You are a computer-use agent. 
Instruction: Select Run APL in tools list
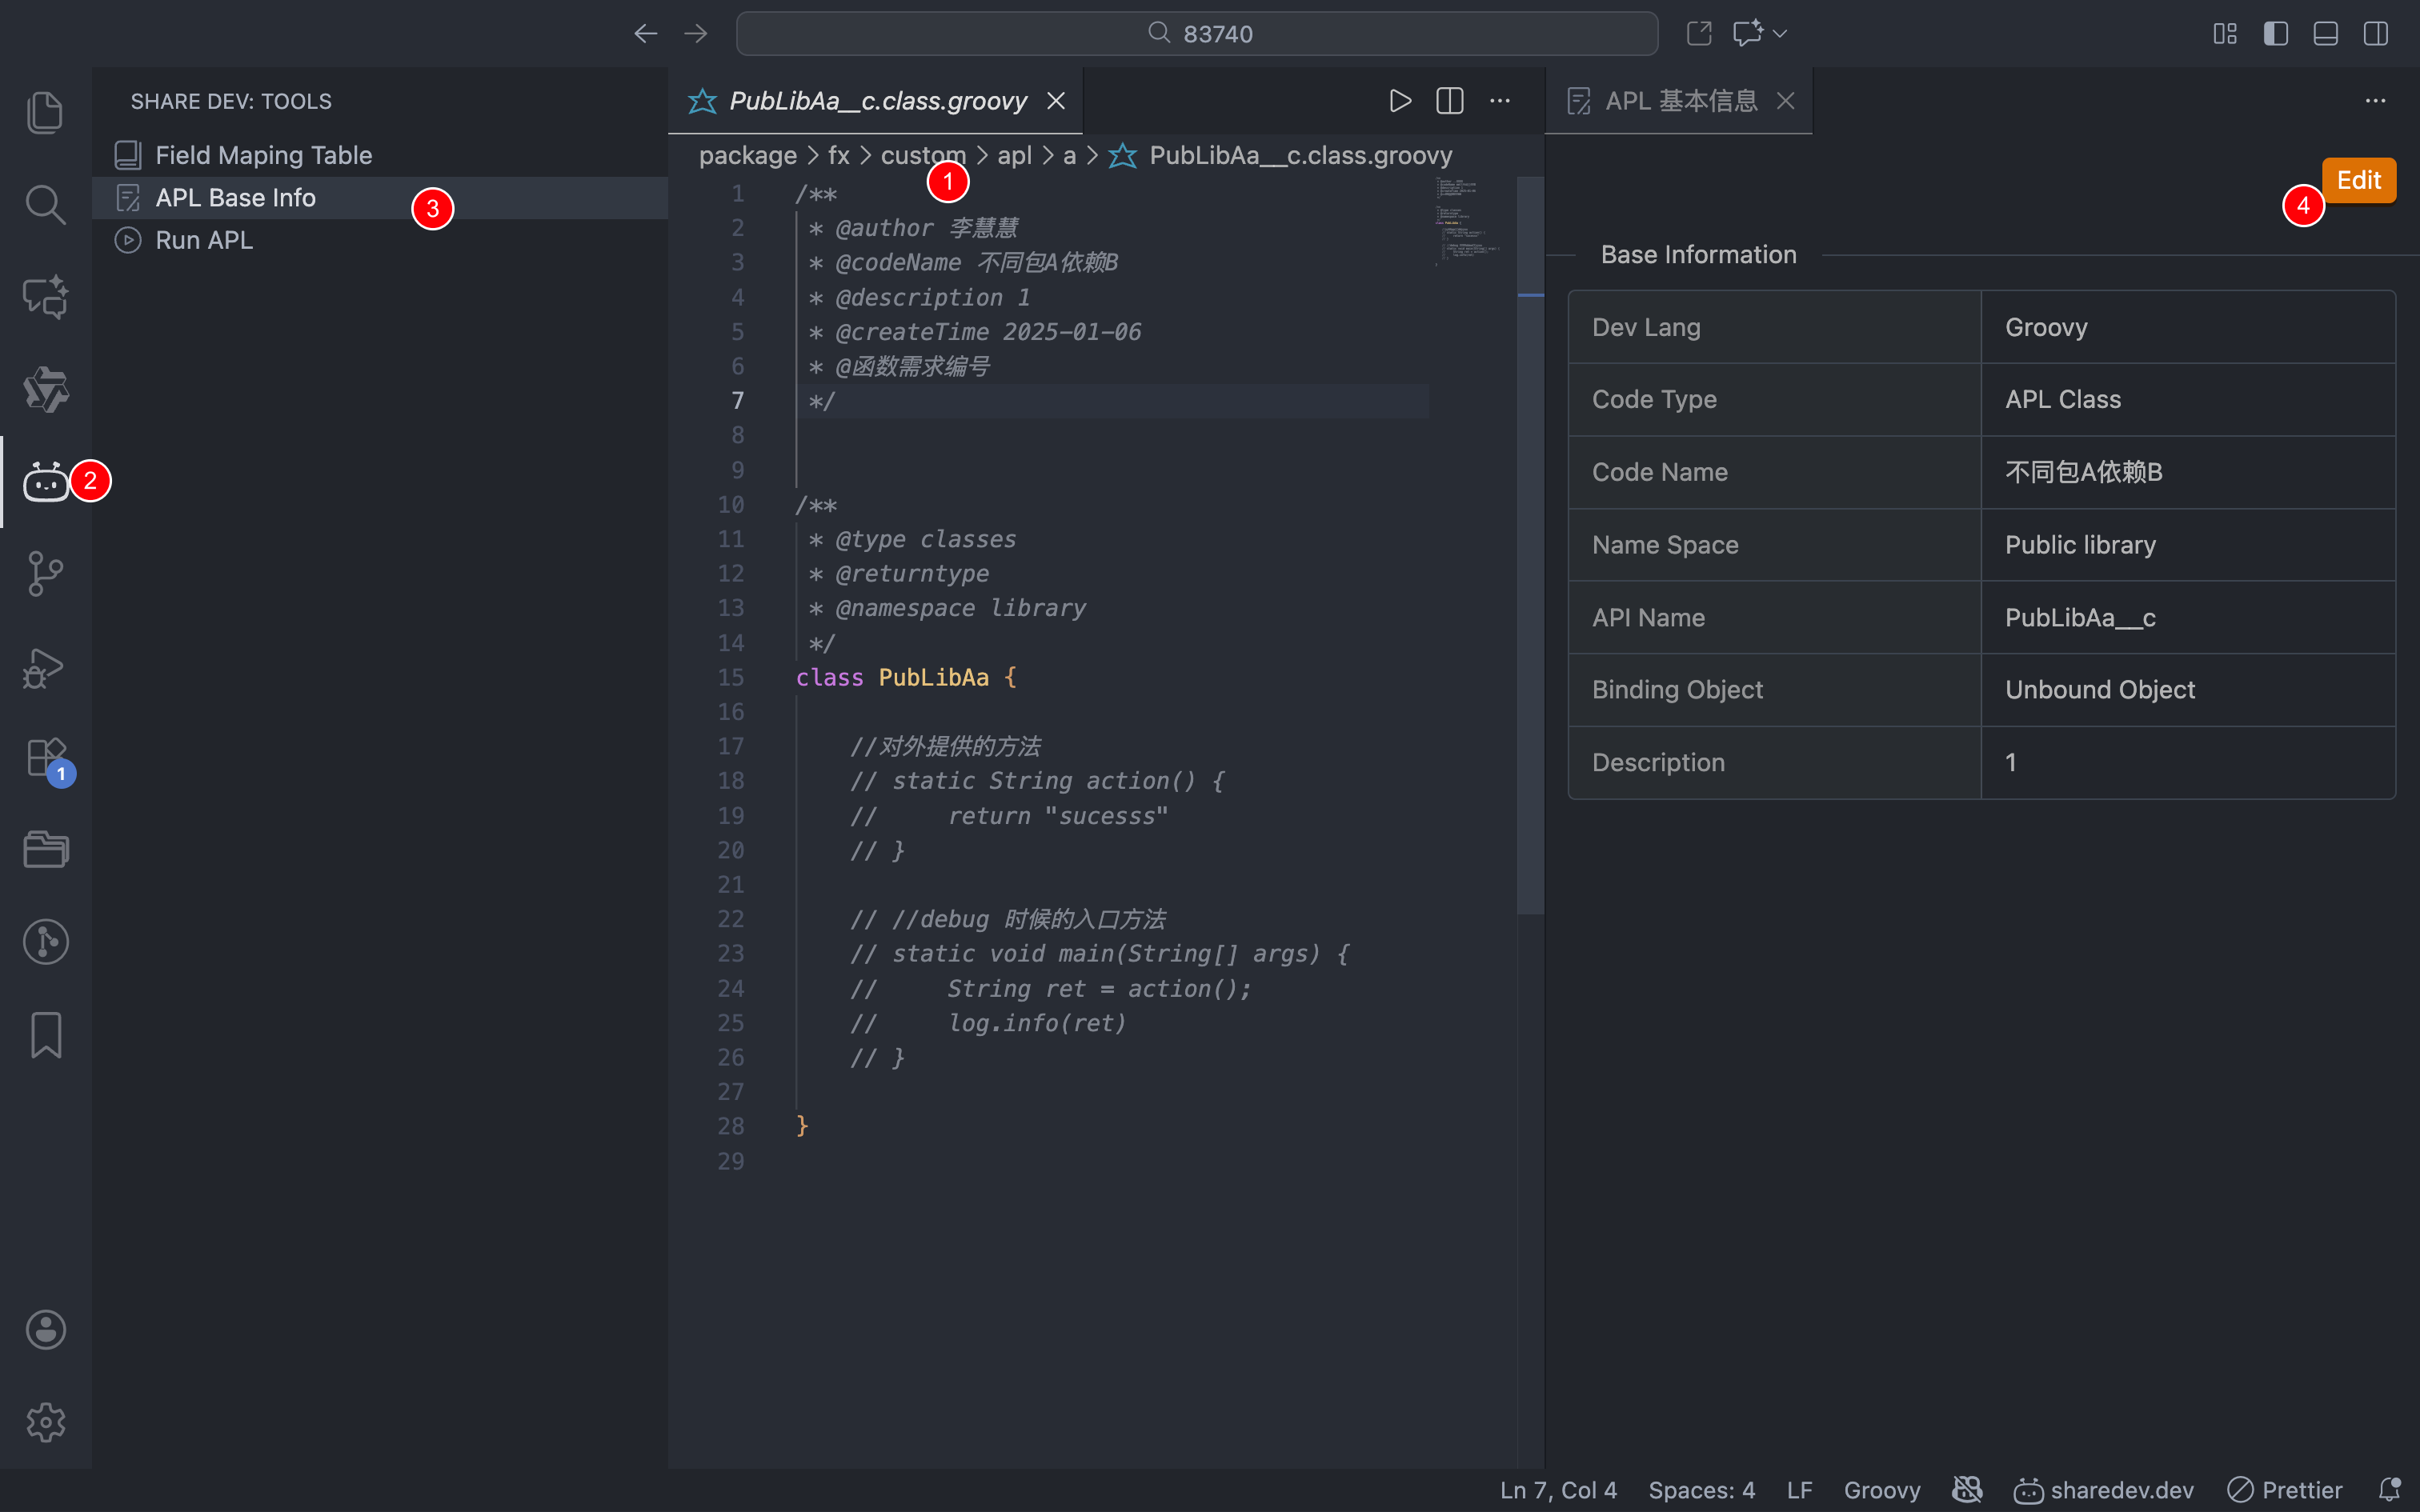click(204, 240)
